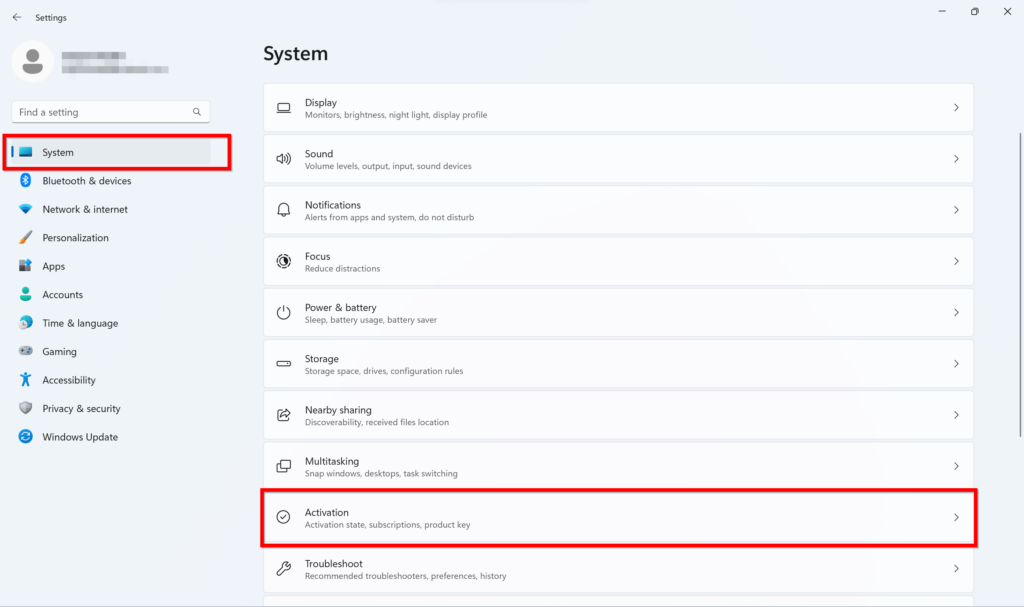This screenshot has width=1024, height=607.
Task: Click the user profile avatar
Action: [x=32, y=61]
